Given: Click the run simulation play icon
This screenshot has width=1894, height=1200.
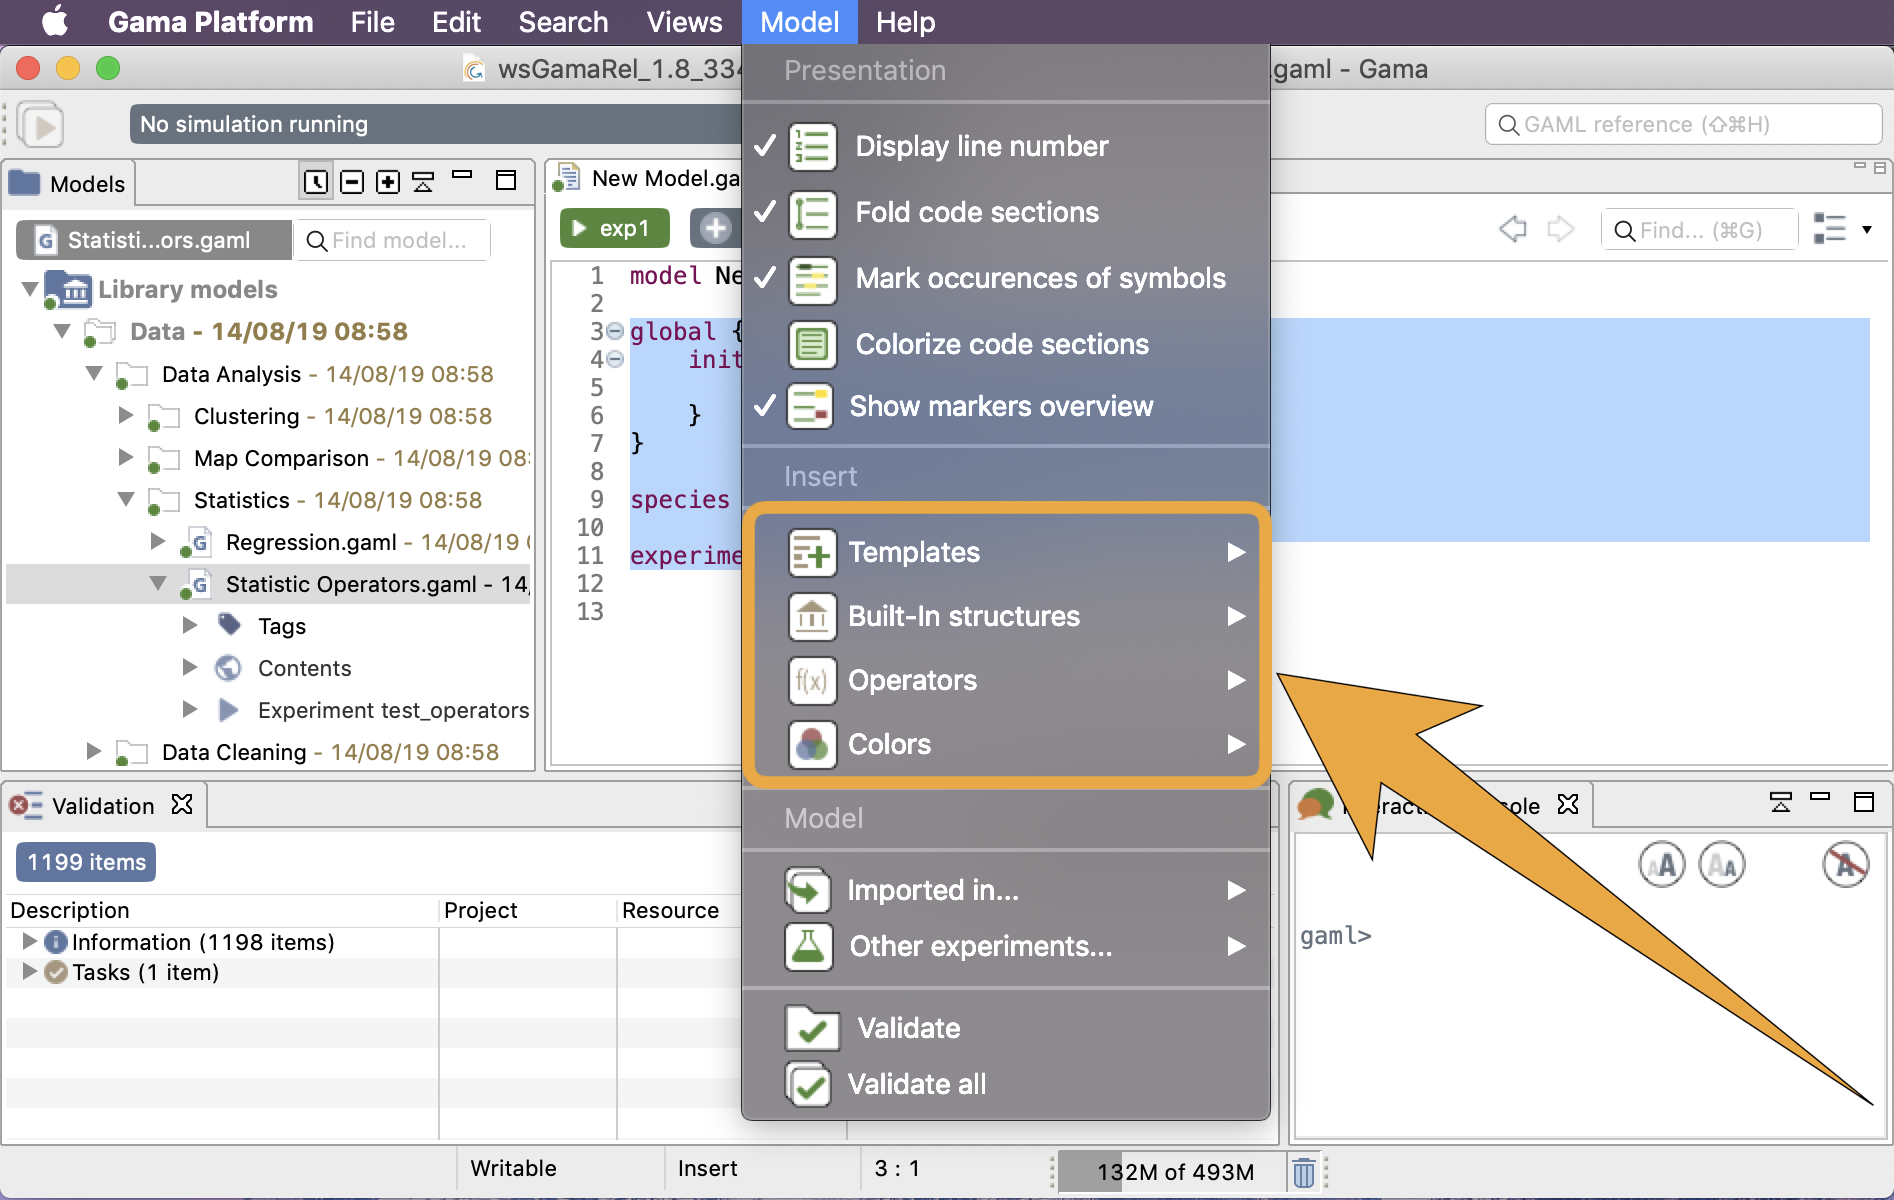Looking at the screenshot, I should pos(41,125).
